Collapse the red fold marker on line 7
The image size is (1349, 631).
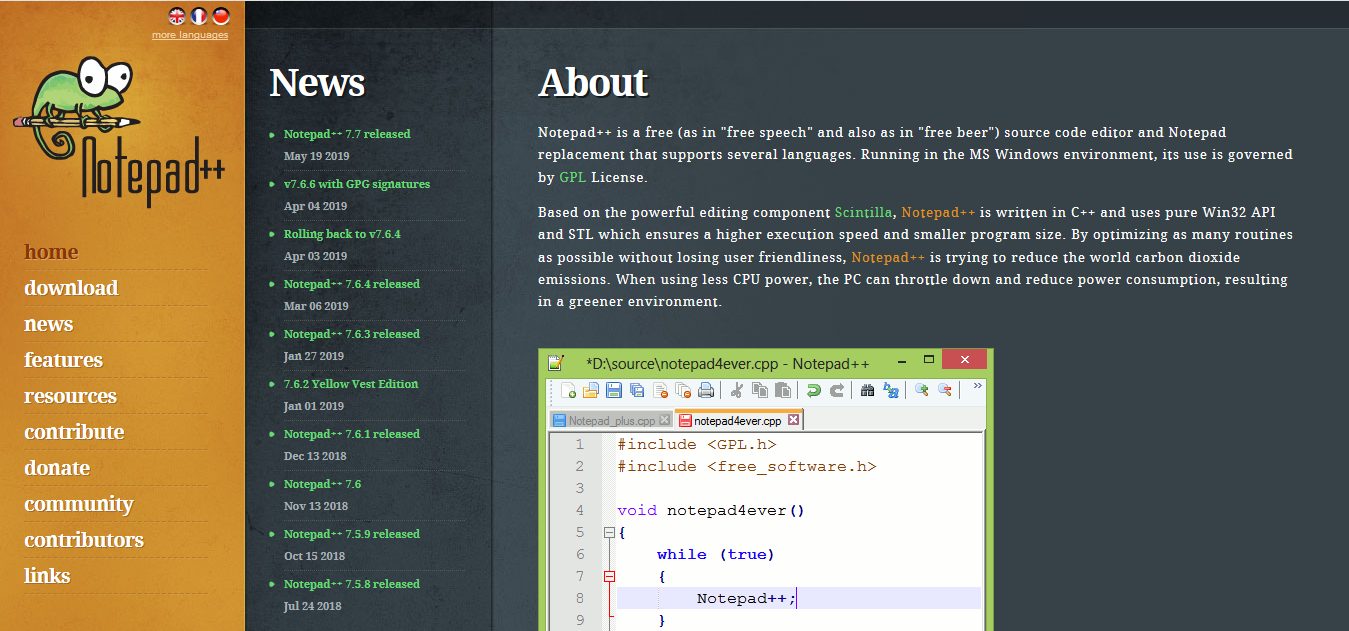tap(609, 576)
